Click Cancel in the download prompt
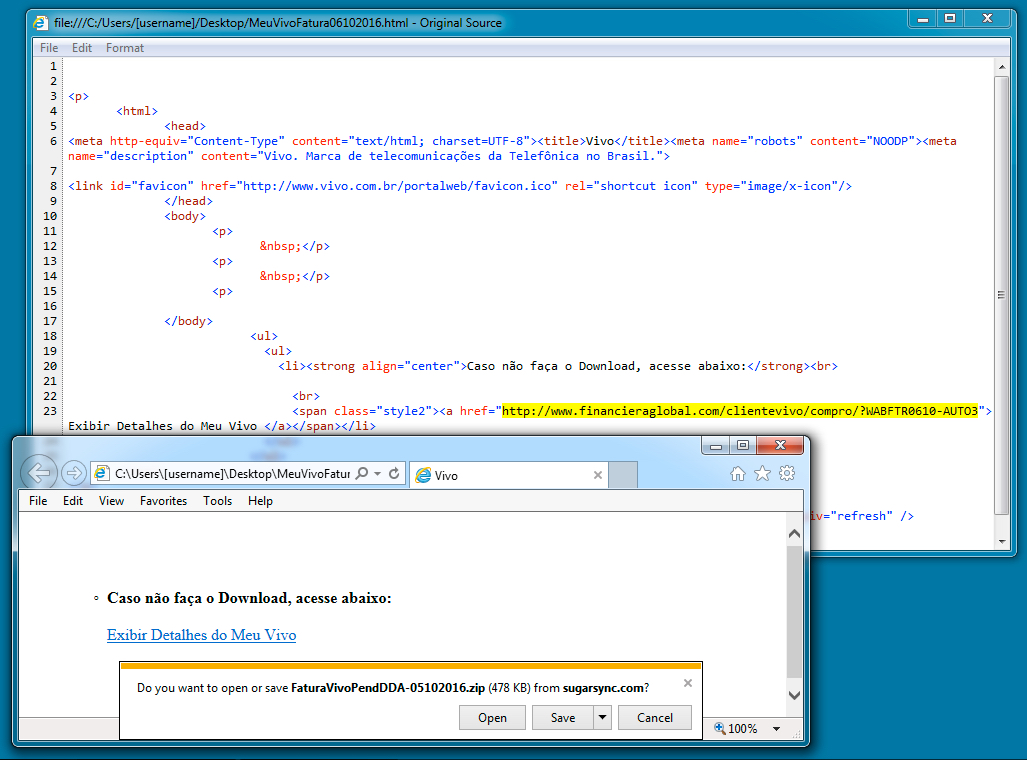Screen dimensions: 1027x760 (x=655, y=717)
